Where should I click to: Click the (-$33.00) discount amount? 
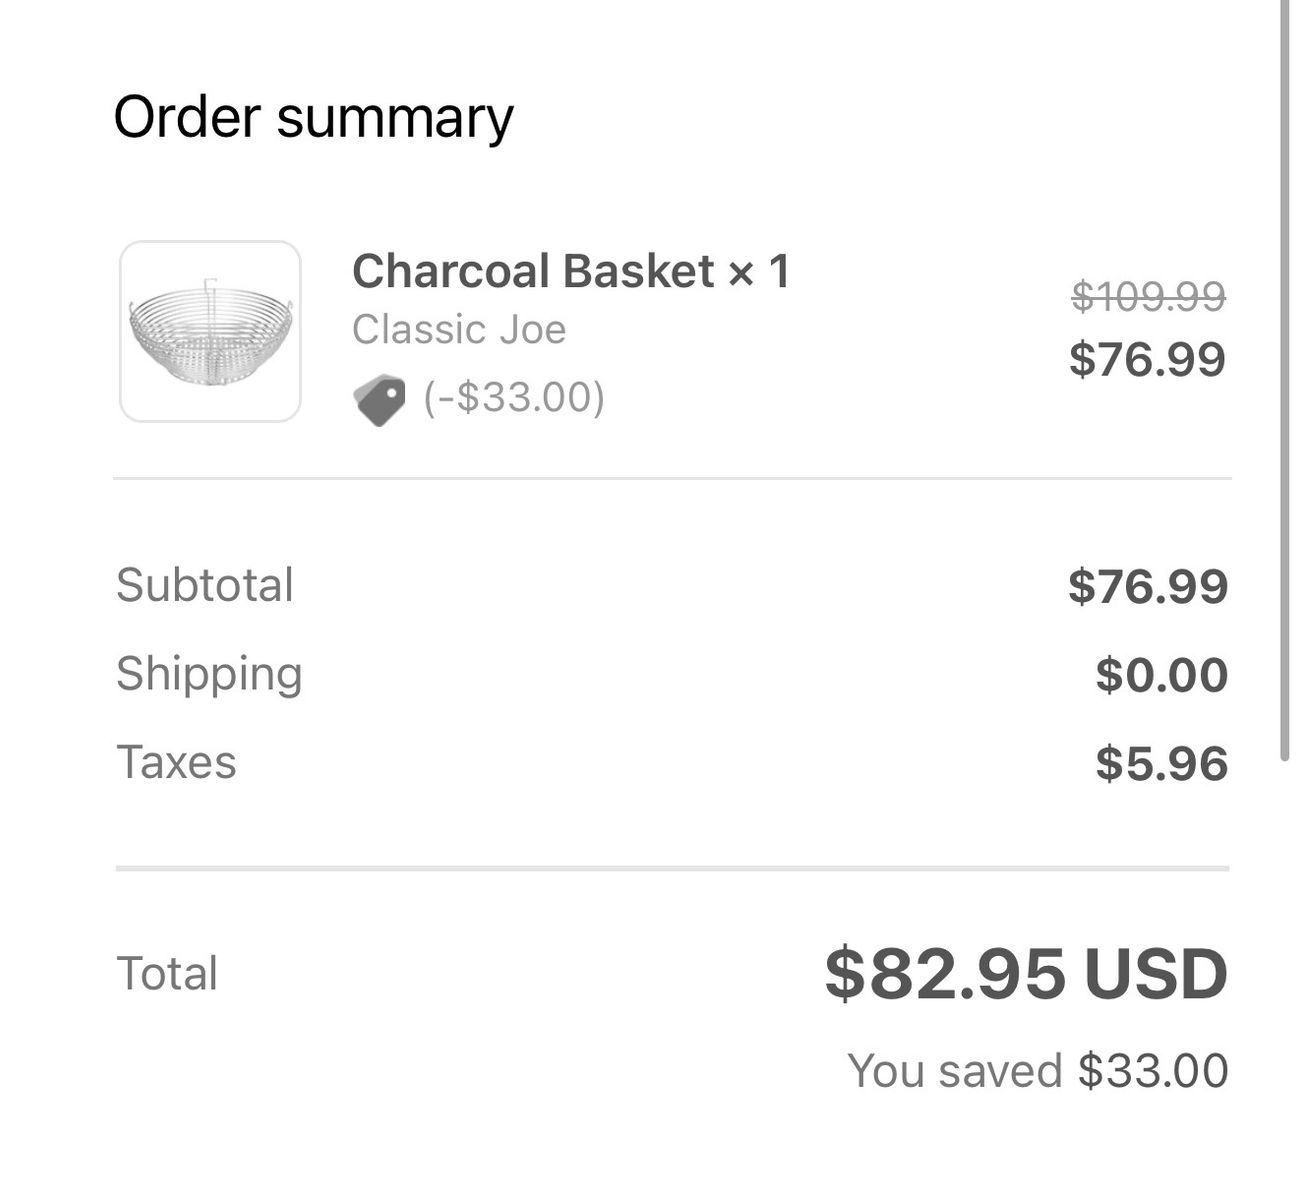click(x=514, y=397)
